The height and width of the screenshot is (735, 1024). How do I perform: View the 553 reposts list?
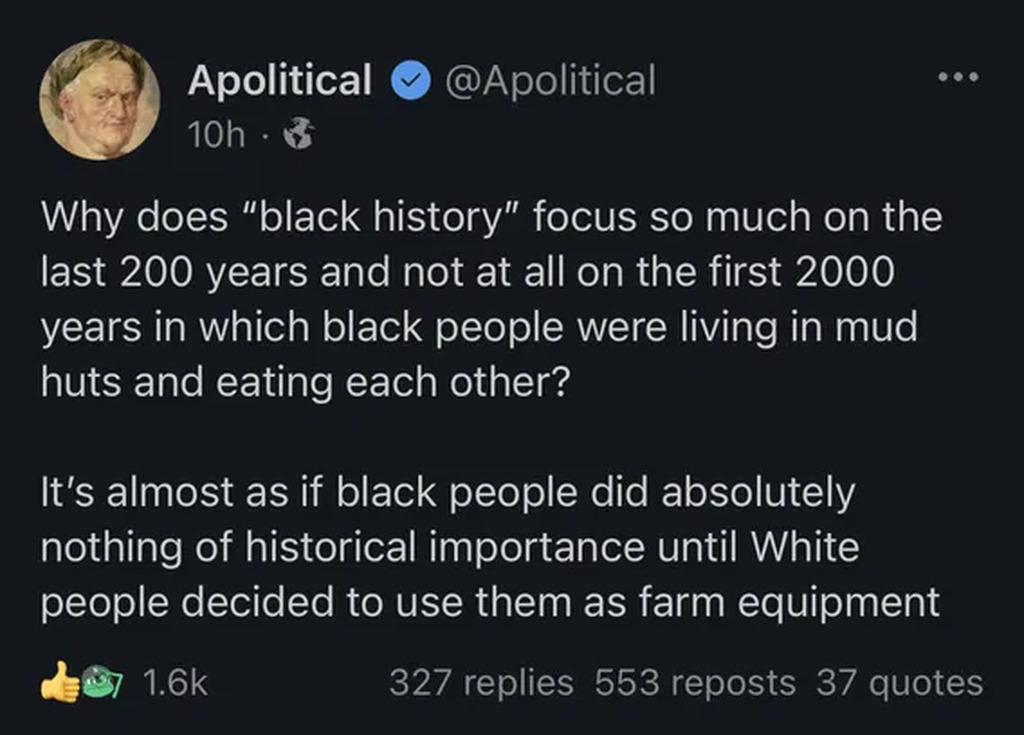pyautogui.click(x=695, y=683)
